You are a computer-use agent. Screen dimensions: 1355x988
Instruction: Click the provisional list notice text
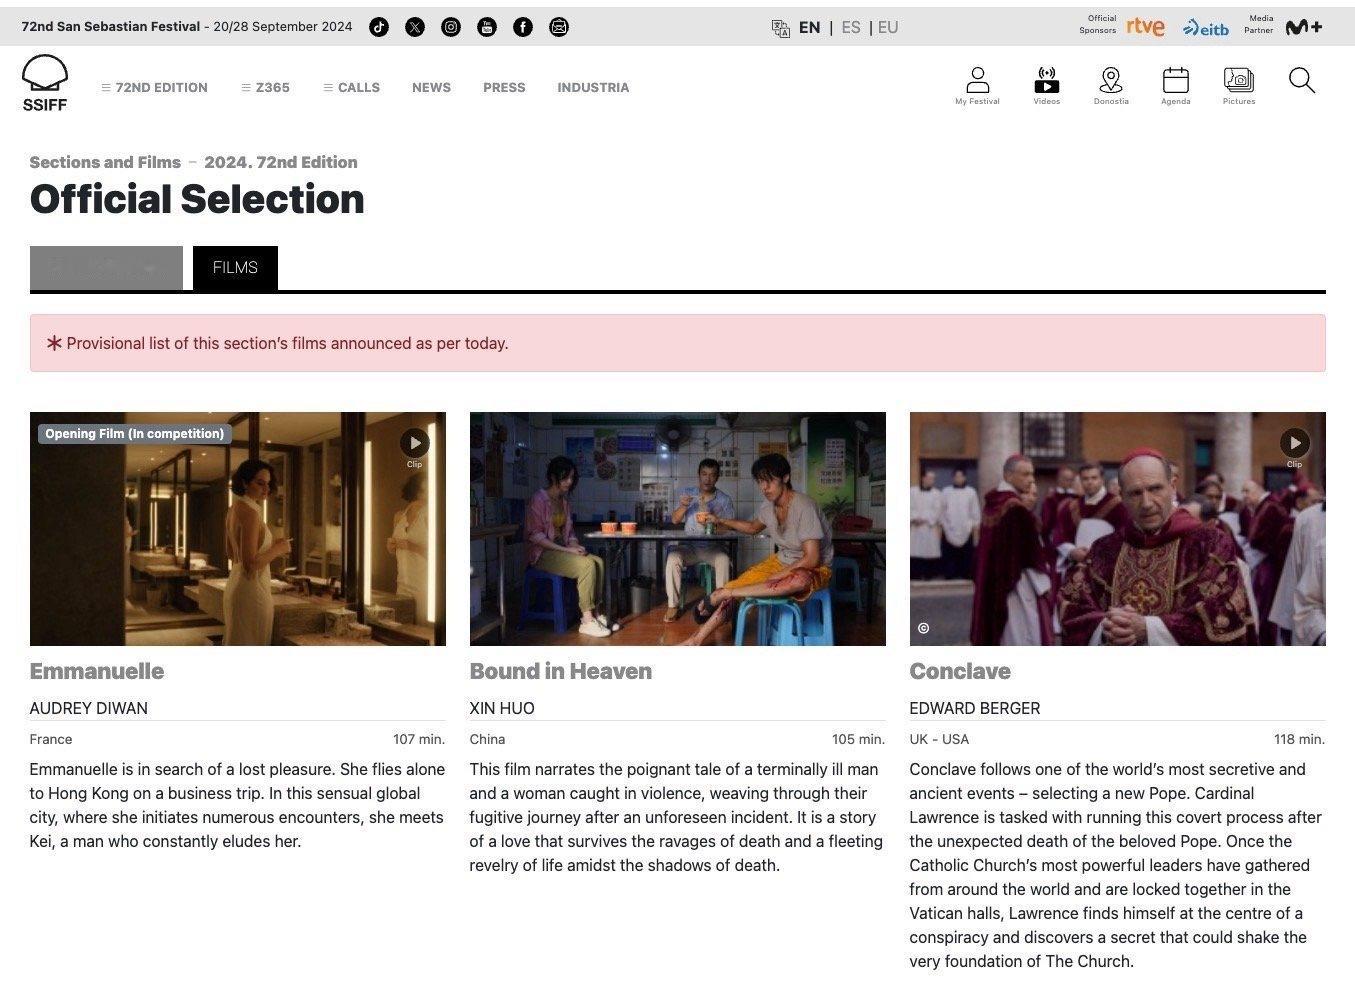[287, 343]
